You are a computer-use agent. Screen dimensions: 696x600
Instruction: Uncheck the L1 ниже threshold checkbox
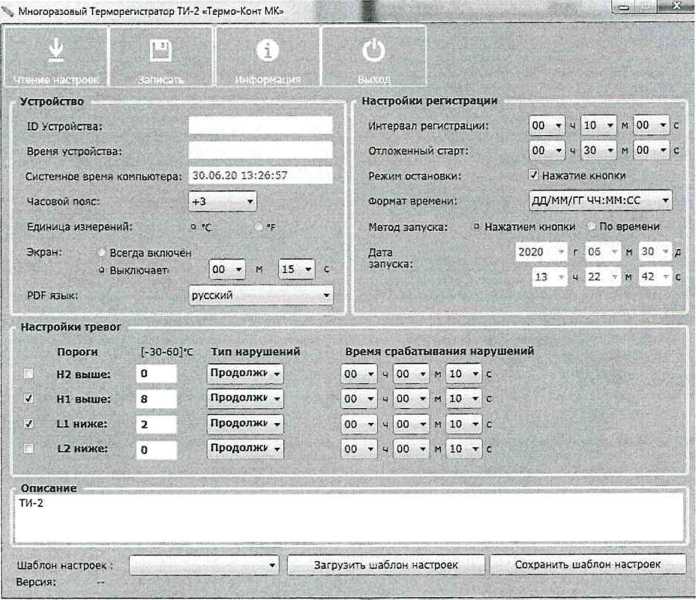click(28, 423)
